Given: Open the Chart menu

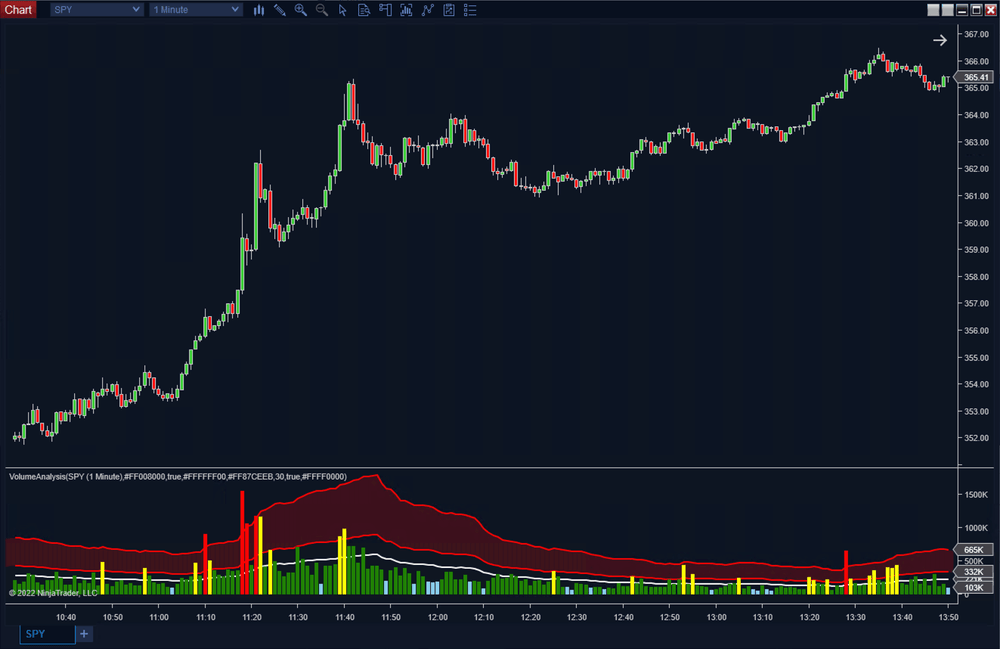Looking at the screenshot, I should [x=18, y=9].
